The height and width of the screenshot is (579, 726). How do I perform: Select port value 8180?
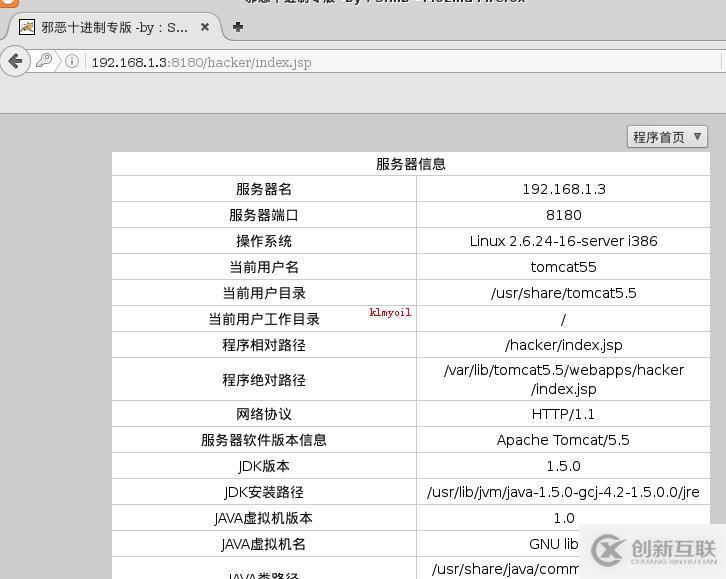pos(563,215)
